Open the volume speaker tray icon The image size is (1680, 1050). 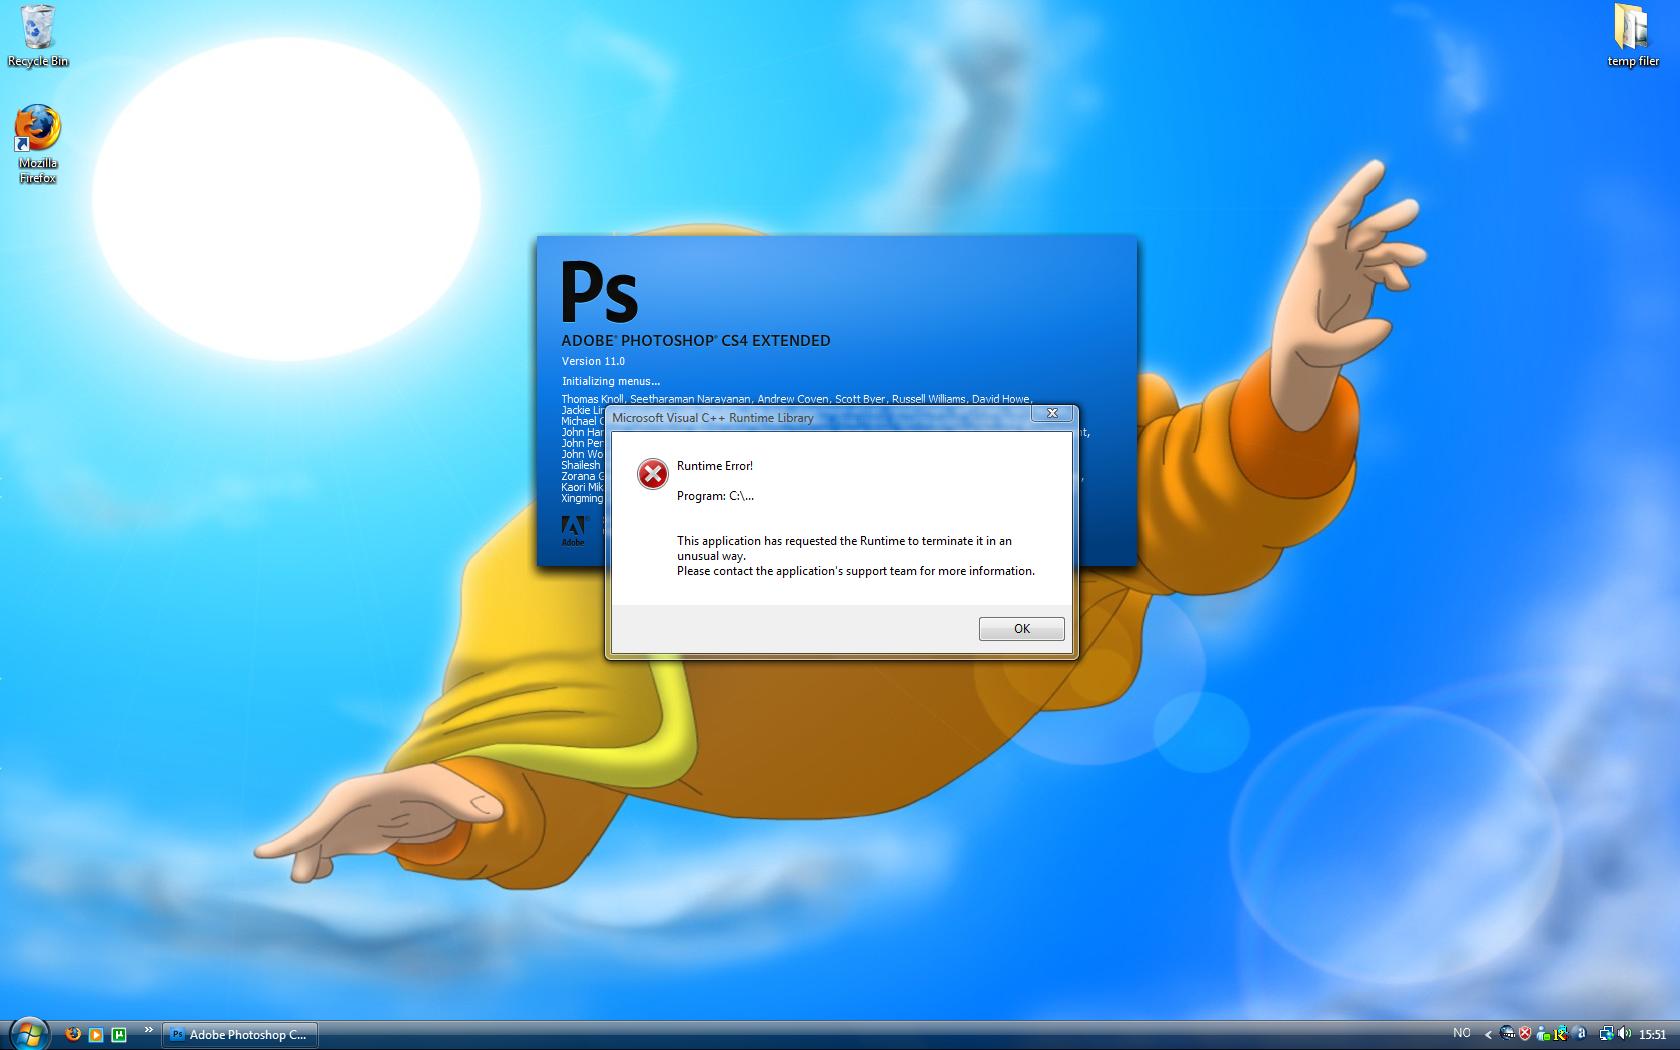click(1623, 1034)
